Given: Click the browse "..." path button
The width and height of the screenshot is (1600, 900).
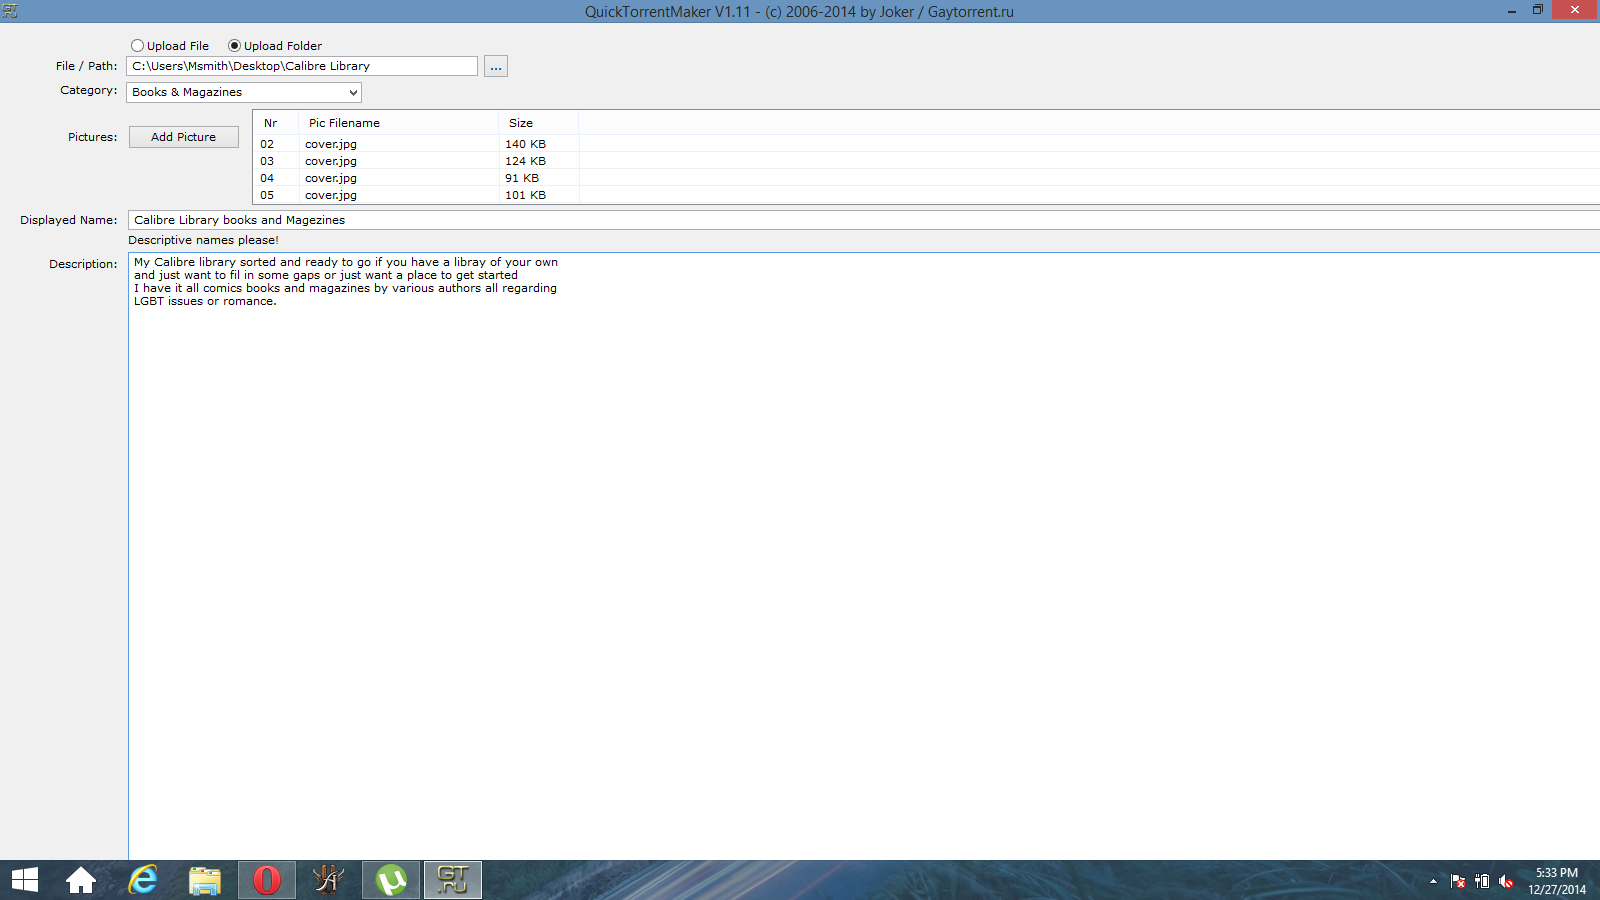Looking at the screenshot, I should tap(496, 67).
